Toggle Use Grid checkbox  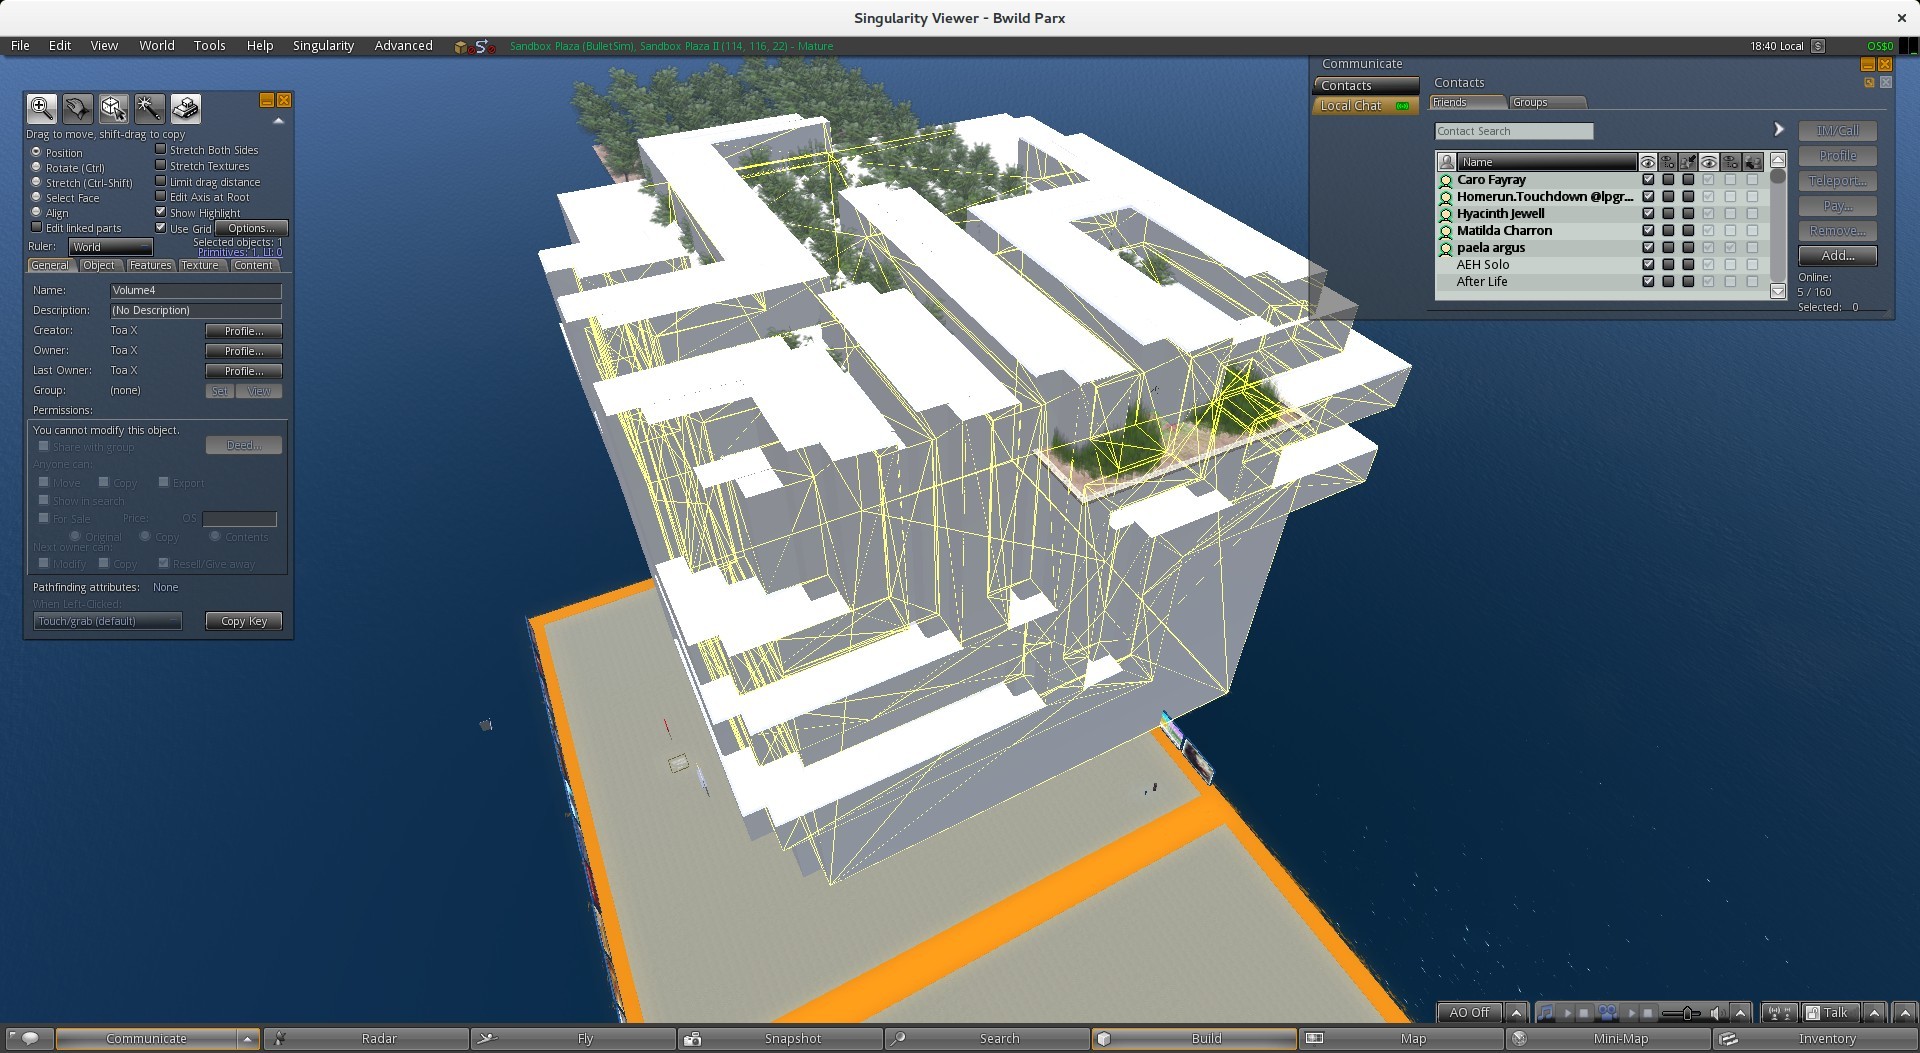[x=160, y=228]
